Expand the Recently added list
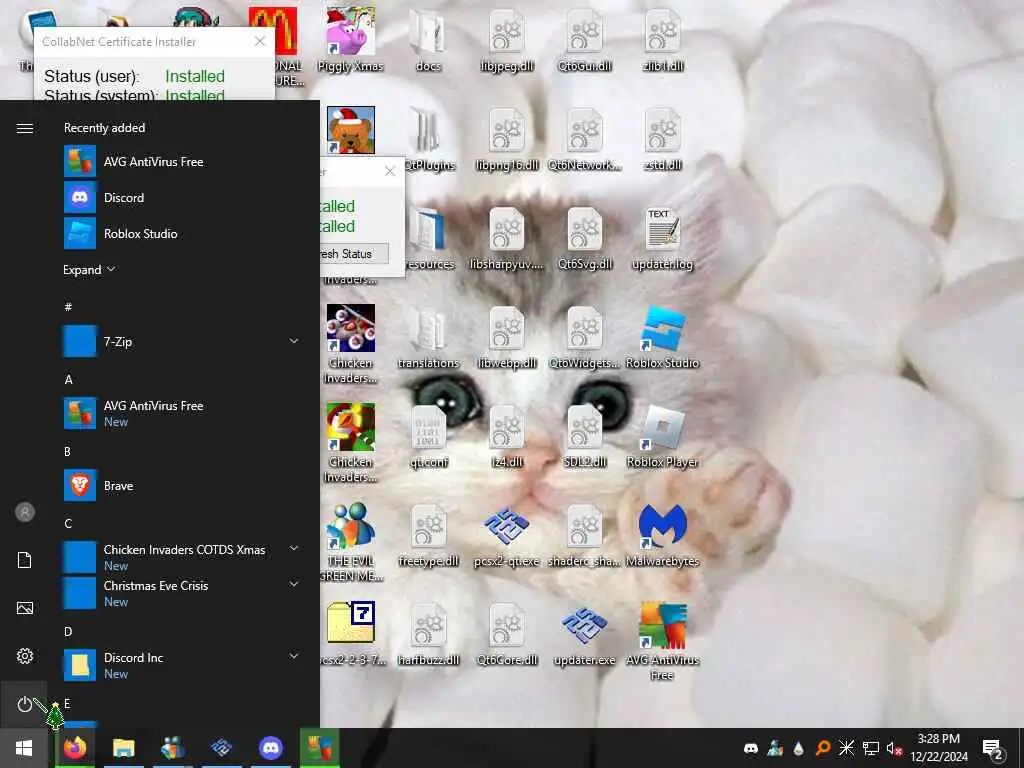Image resolution: width=1024 pixels, height=768 pixels. [89, 270]
